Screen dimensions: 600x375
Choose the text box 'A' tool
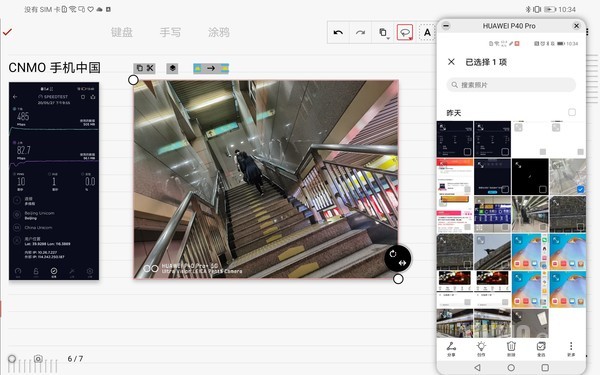(x=427, y=33)
